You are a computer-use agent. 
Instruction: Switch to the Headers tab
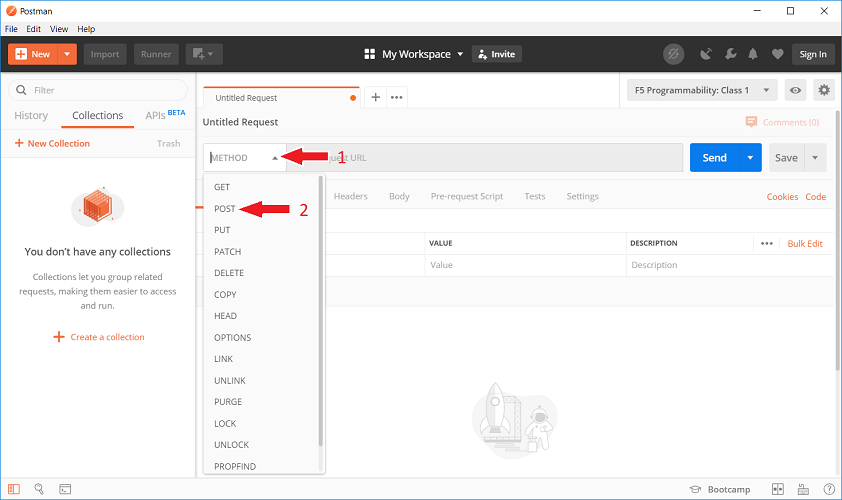point(351,197)
